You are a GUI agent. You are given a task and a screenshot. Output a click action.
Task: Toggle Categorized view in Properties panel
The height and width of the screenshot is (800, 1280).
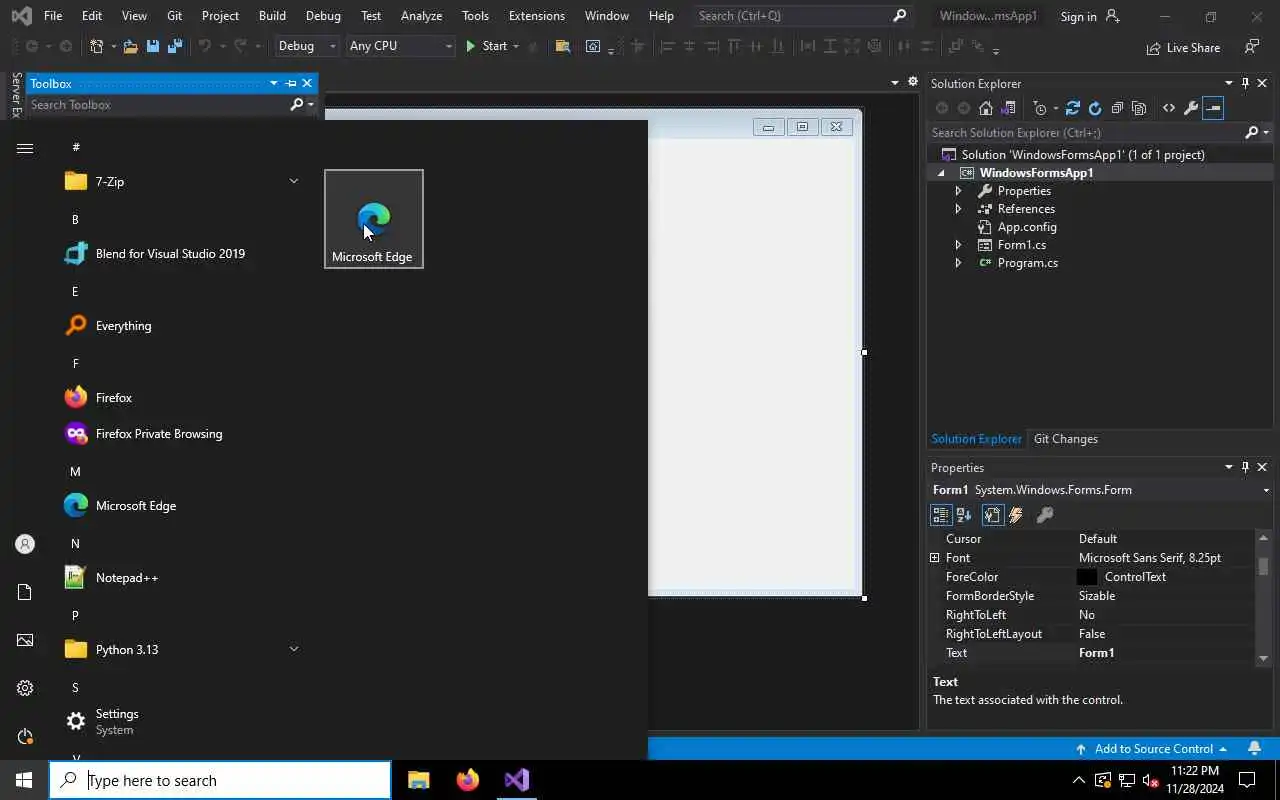click(x=940, y=515)
